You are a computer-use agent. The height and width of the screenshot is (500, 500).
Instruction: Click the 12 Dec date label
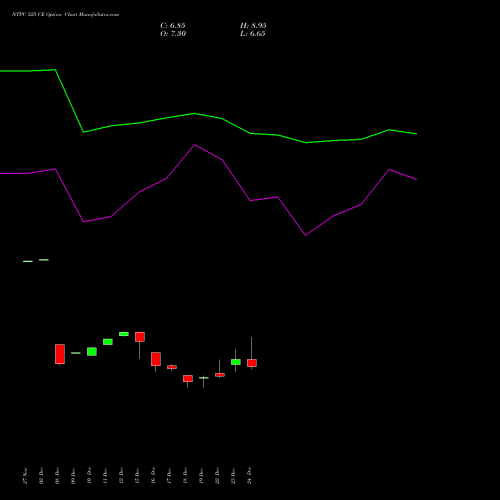pyautogui.click(x=121, y=476)
